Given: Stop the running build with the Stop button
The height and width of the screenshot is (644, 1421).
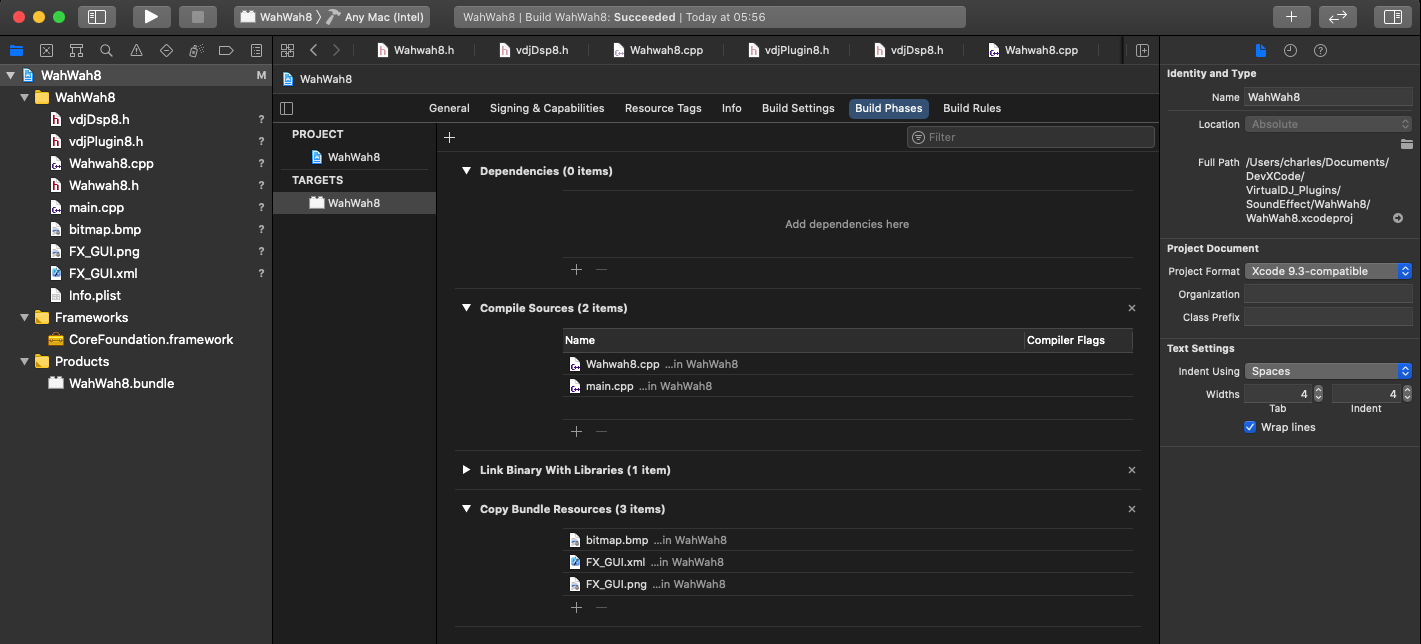Looking at the screenshot, I should click(198, 16).
